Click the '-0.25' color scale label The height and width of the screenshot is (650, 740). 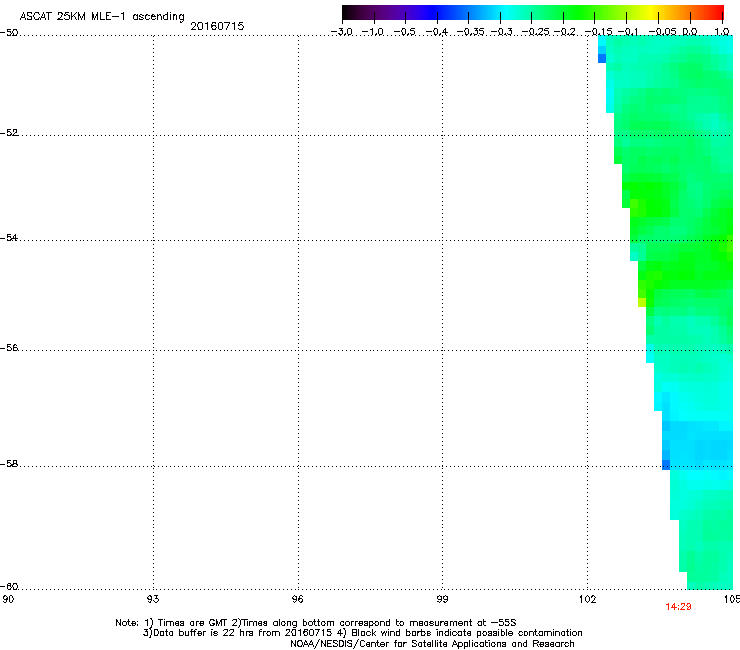pos(535,32)
